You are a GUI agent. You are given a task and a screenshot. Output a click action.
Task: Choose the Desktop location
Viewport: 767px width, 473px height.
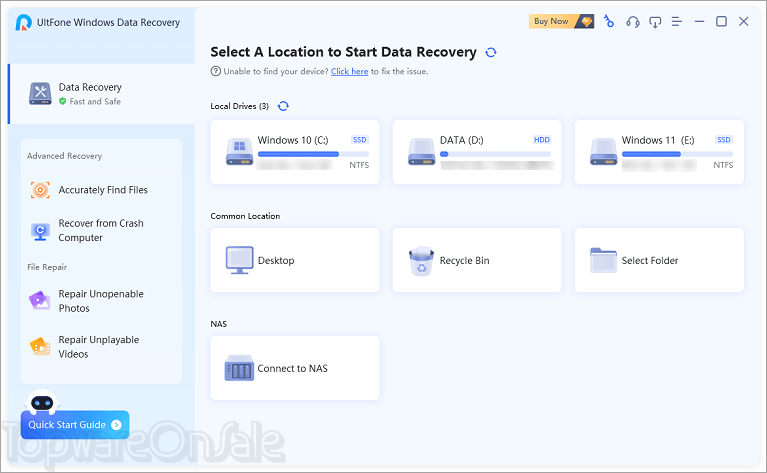tap(295, 260)
